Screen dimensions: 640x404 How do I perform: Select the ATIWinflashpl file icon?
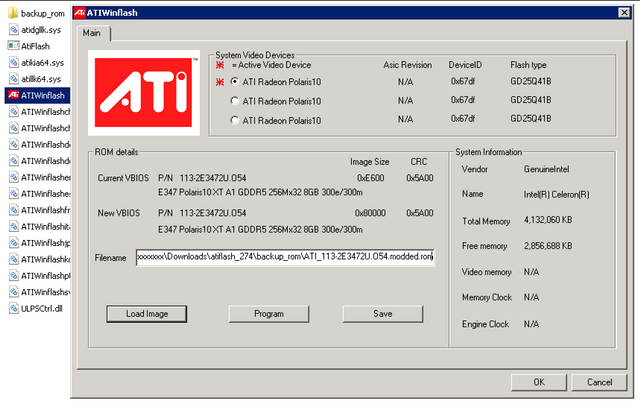pyautogui.click(x=14, y=275)
